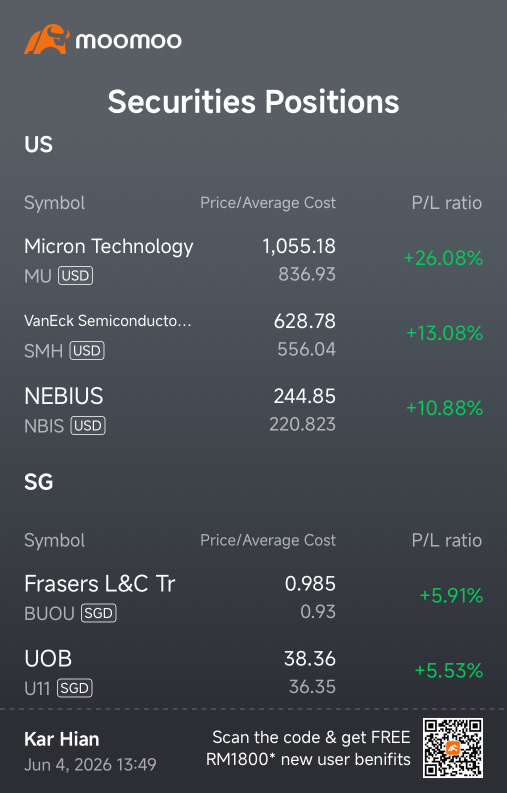The height and width of the screenshot is (793, 507).
Task: Click the P/L ratio header under US
Action: (447, 203)
